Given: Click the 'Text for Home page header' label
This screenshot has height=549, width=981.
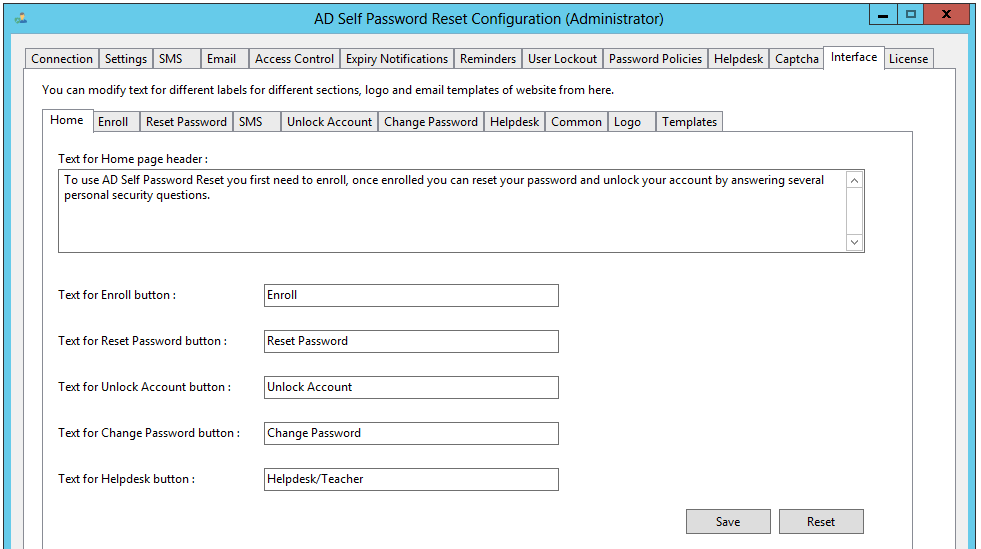Looking at the screenshot, I should click(x=133, y=159).
